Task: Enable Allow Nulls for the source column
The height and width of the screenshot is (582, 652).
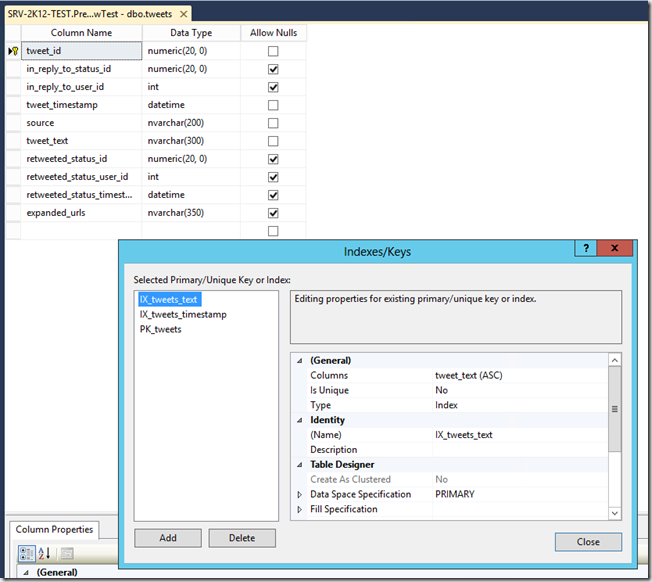Action: 273,123
